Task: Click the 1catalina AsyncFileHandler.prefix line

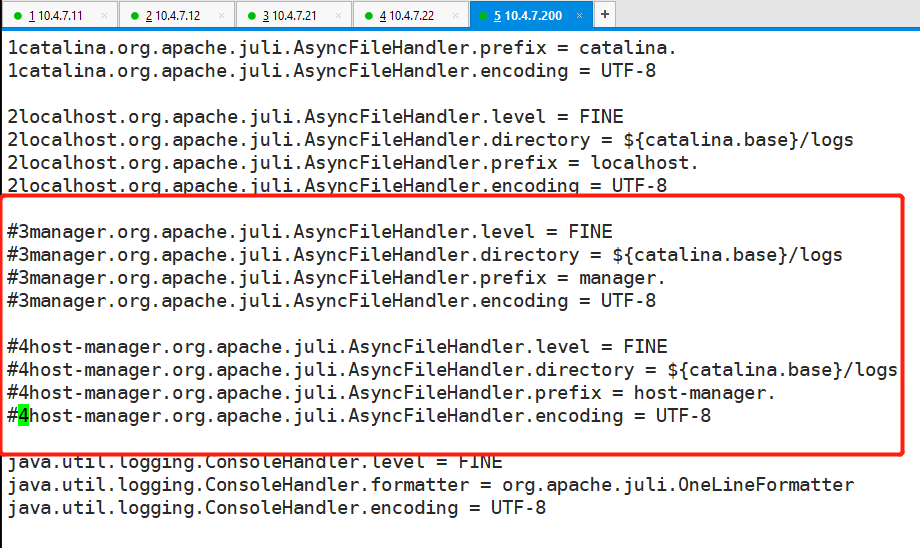Action: click(341, 48)
